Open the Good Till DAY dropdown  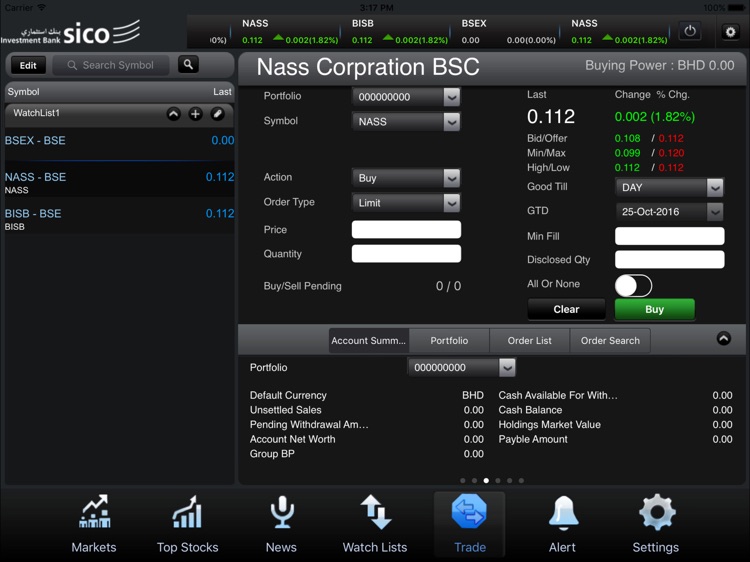coord(669,187)
